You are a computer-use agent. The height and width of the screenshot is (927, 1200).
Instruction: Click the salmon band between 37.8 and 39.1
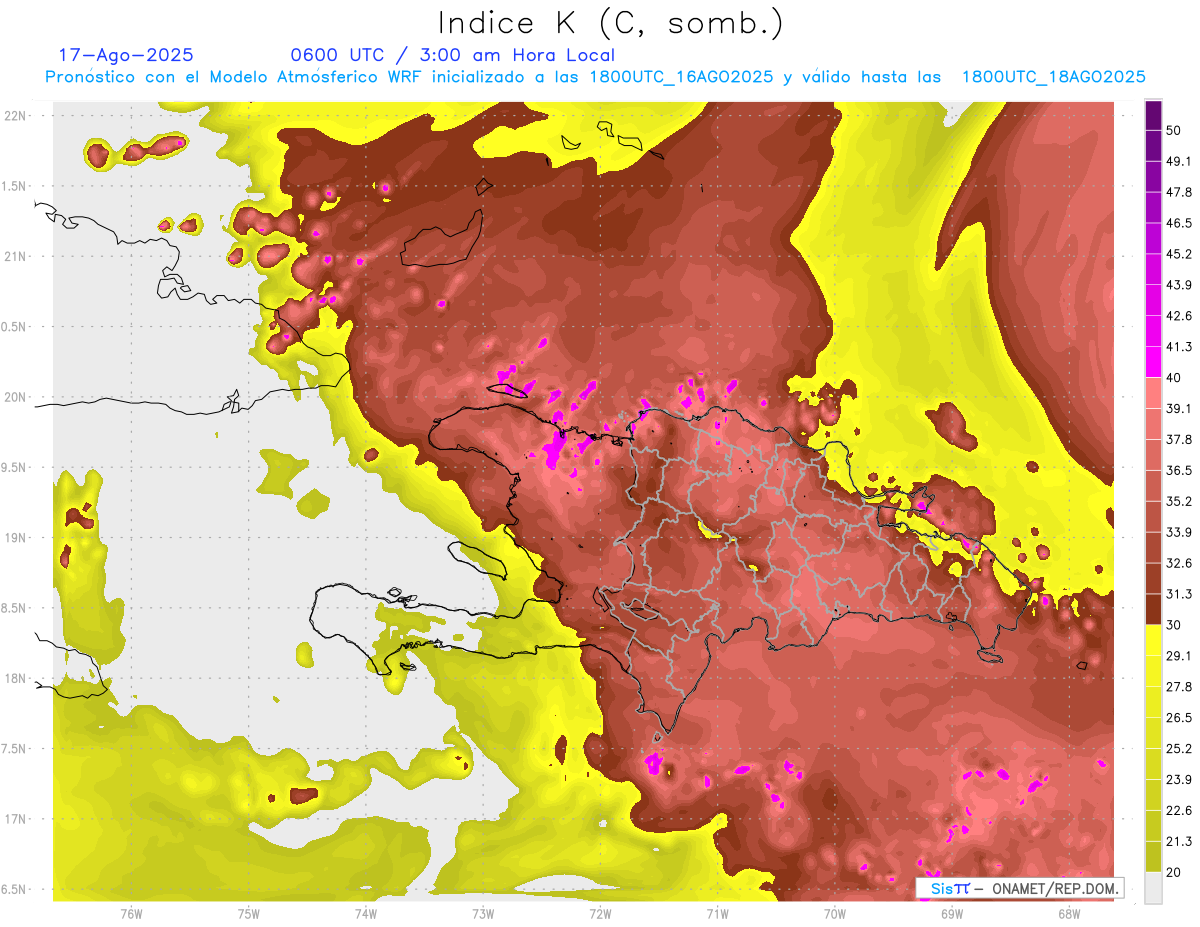tap(1153, 424)
